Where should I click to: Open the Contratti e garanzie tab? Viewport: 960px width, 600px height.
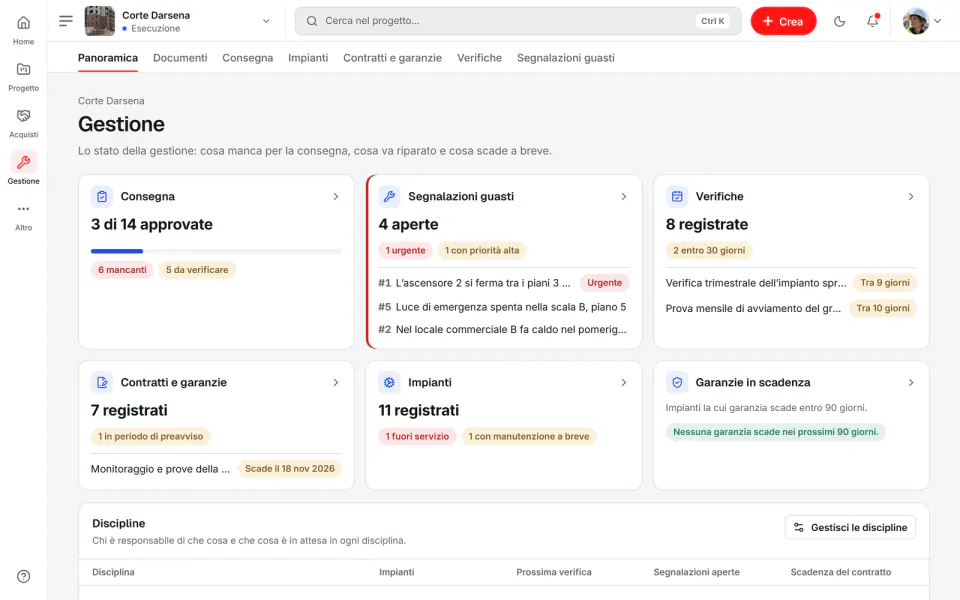click(392, 58)
